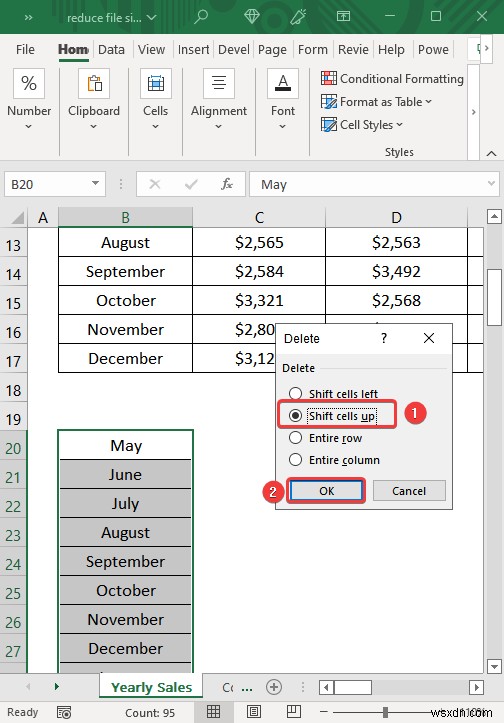The width and height of the screenshot is (504, 723).
Task: Click the Font color icon group
Action: (283, 83)
